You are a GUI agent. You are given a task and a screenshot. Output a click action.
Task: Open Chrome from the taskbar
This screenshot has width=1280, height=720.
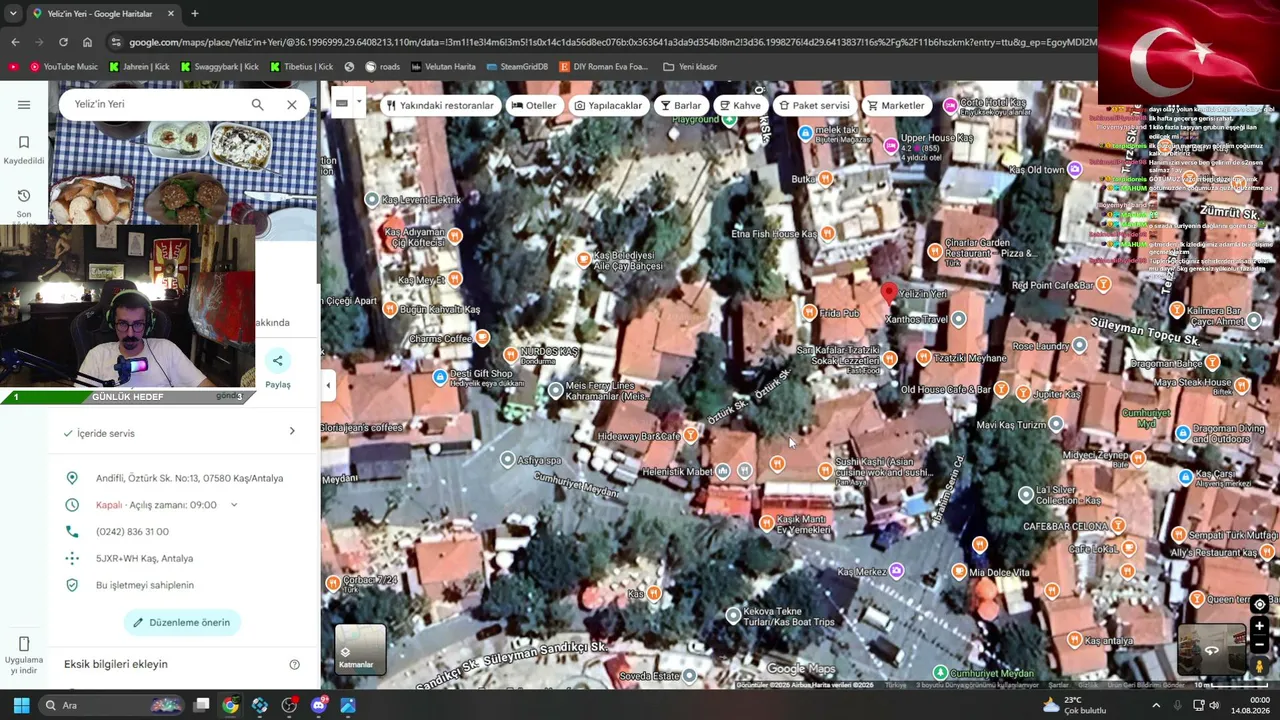(x=230, y=705)
